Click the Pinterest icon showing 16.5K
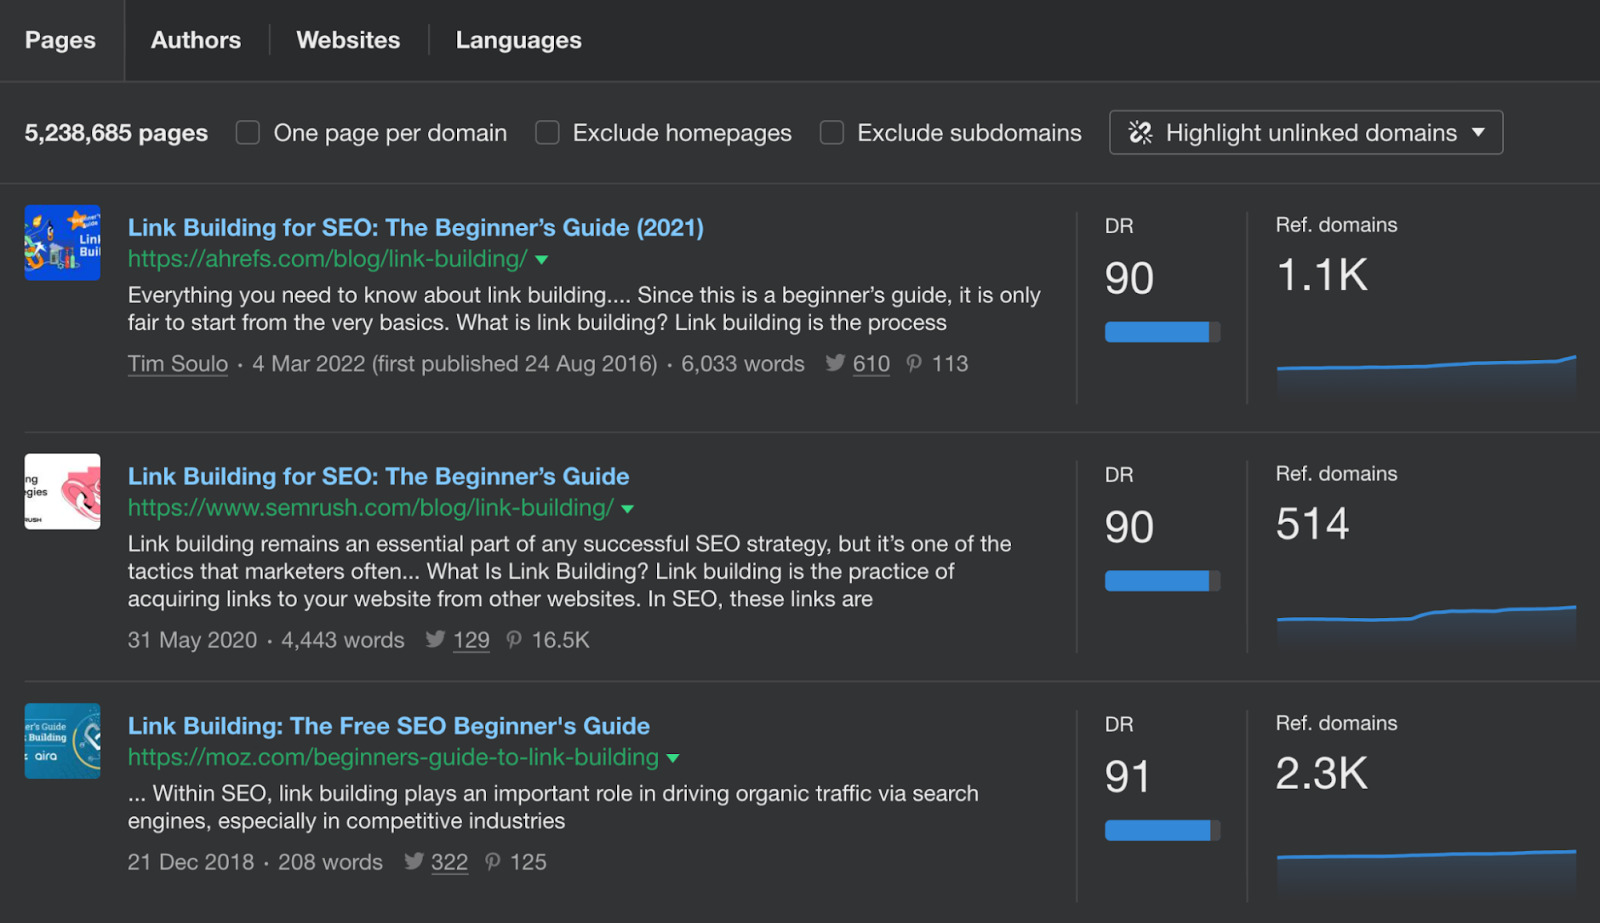The width and height of the screenshot is (1600, 923). click(x=513, y=640)
